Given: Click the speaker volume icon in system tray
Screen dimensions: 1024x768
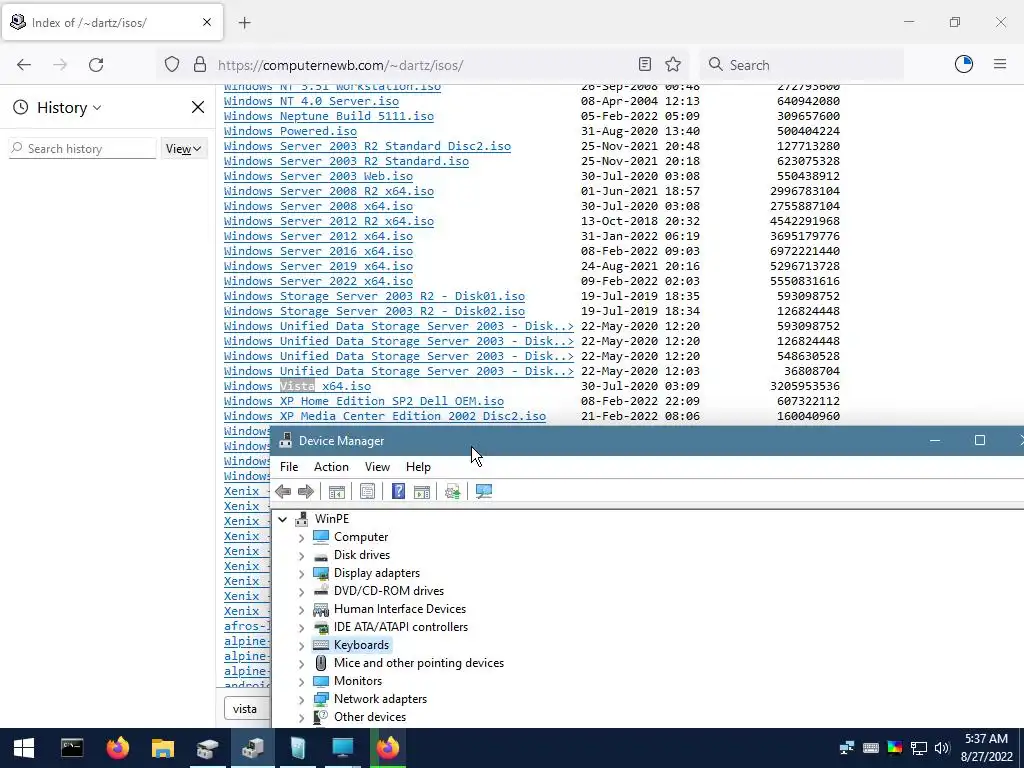Looking at the screenshot, I should 942,748.
